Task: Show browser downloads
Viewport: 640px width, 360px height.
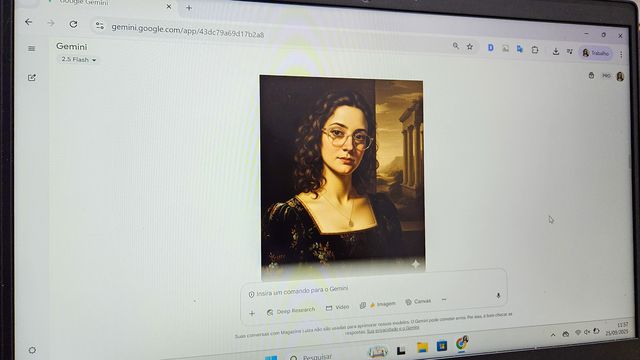Action: 556,51
